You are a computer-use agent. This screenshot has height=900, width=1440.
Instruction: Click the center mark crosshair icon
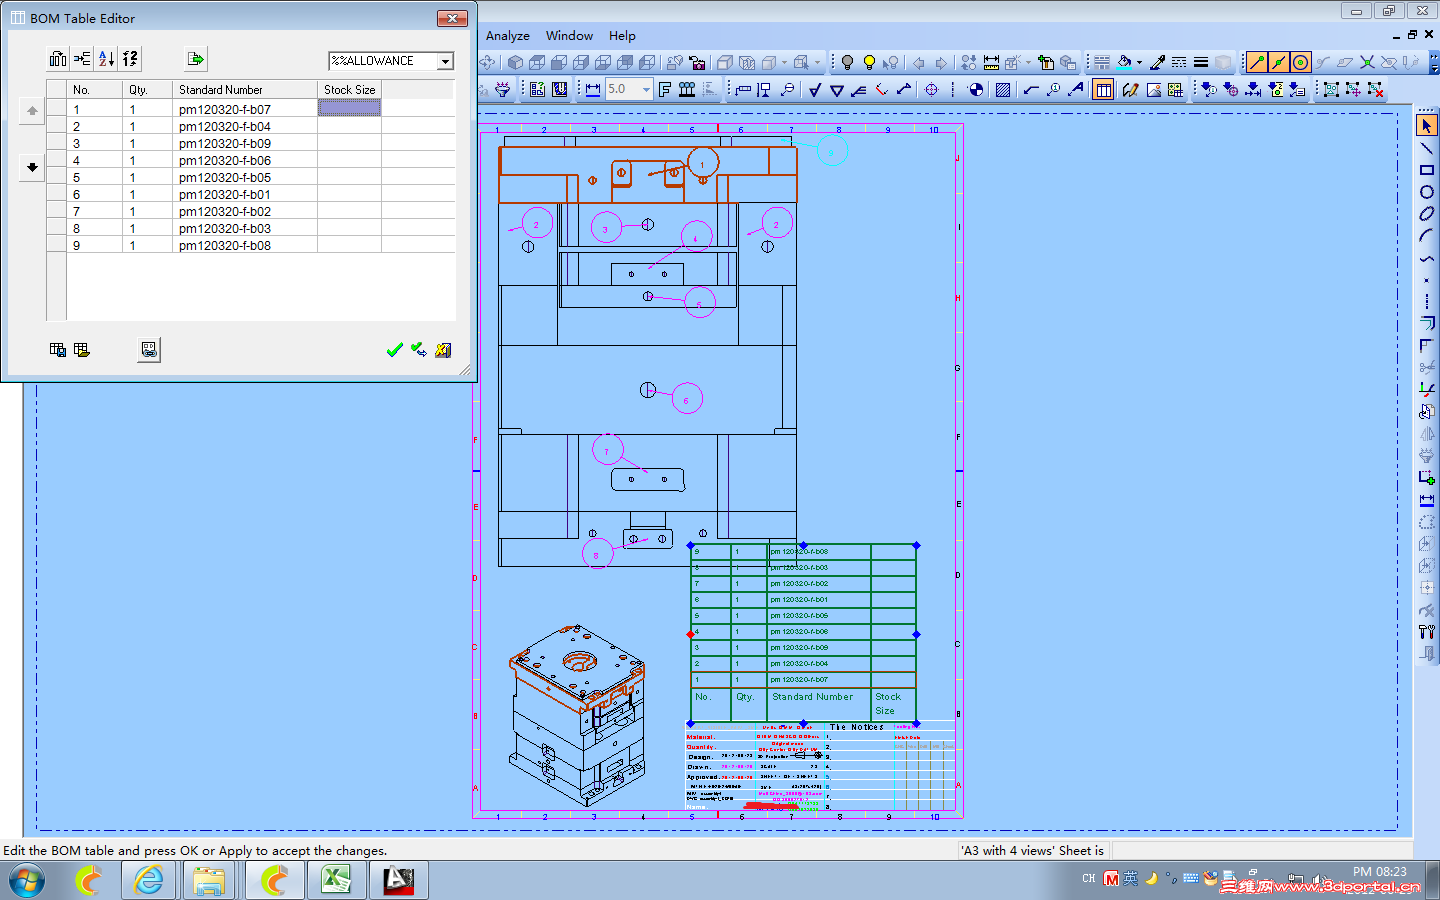click(x=932, y=89)
